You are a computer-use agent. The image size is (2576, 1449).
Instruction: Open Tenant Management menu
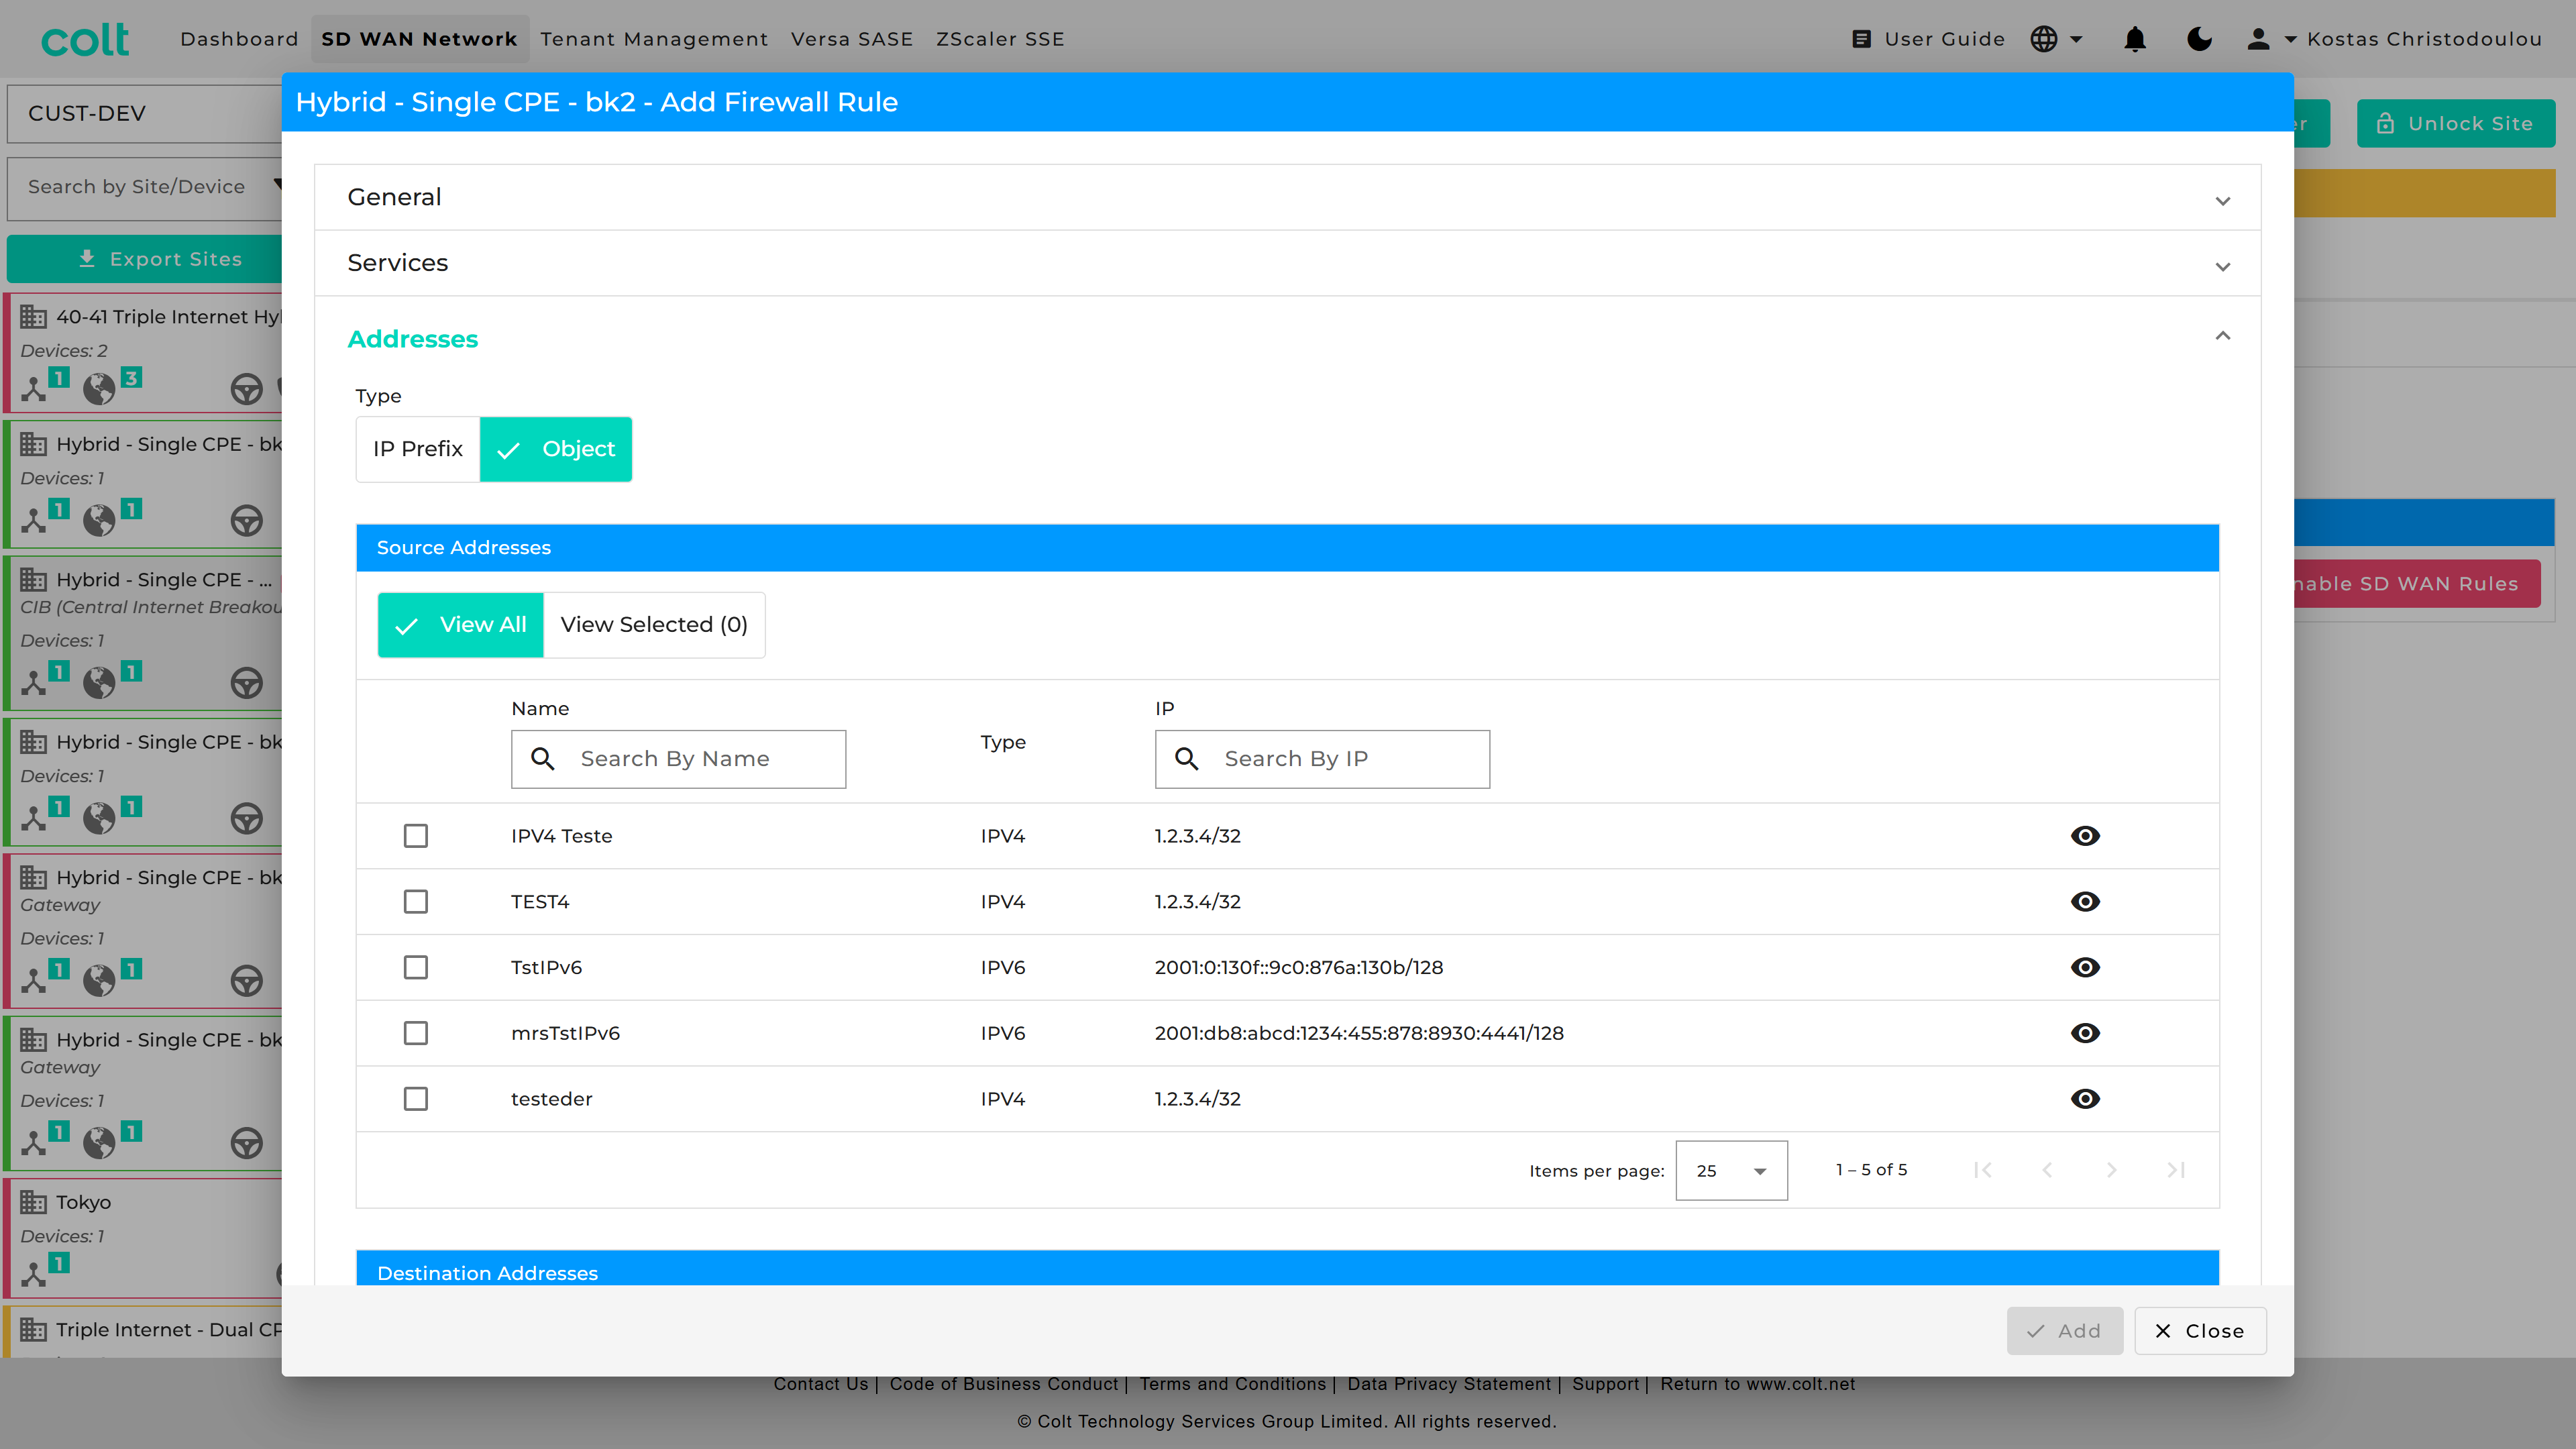coord(654,39)
